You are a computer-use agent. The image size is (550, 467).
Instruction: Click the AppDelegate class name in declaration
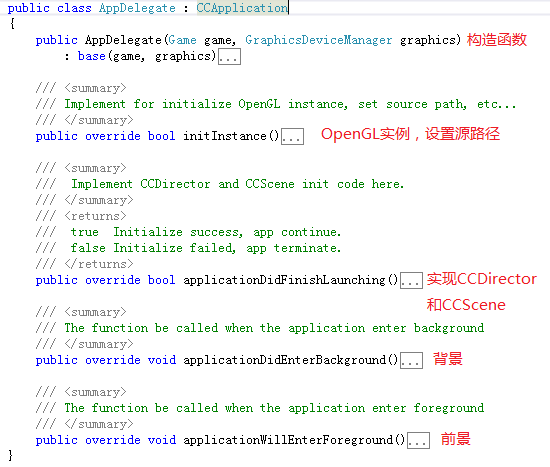pos(137,8)
